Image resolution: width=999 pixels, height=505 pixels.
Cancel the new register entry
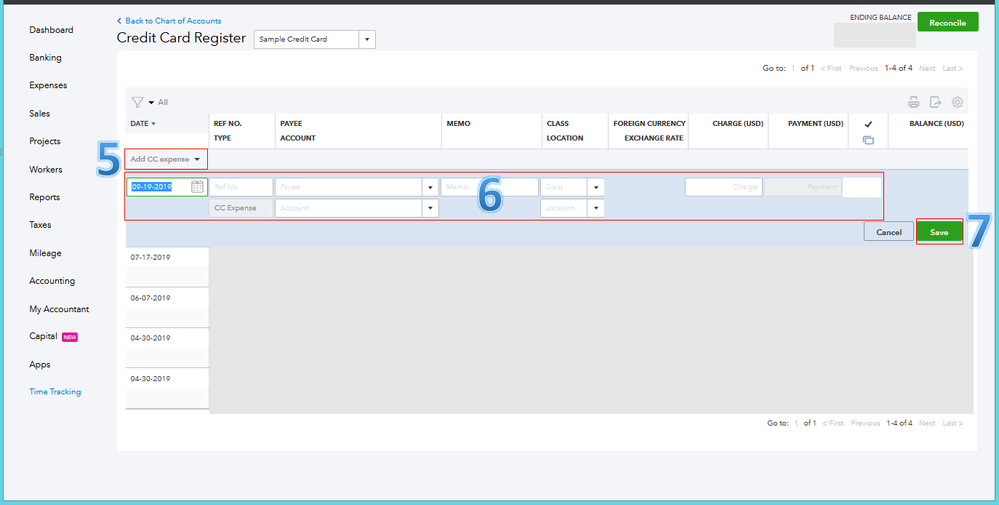[x=888, y=232]
